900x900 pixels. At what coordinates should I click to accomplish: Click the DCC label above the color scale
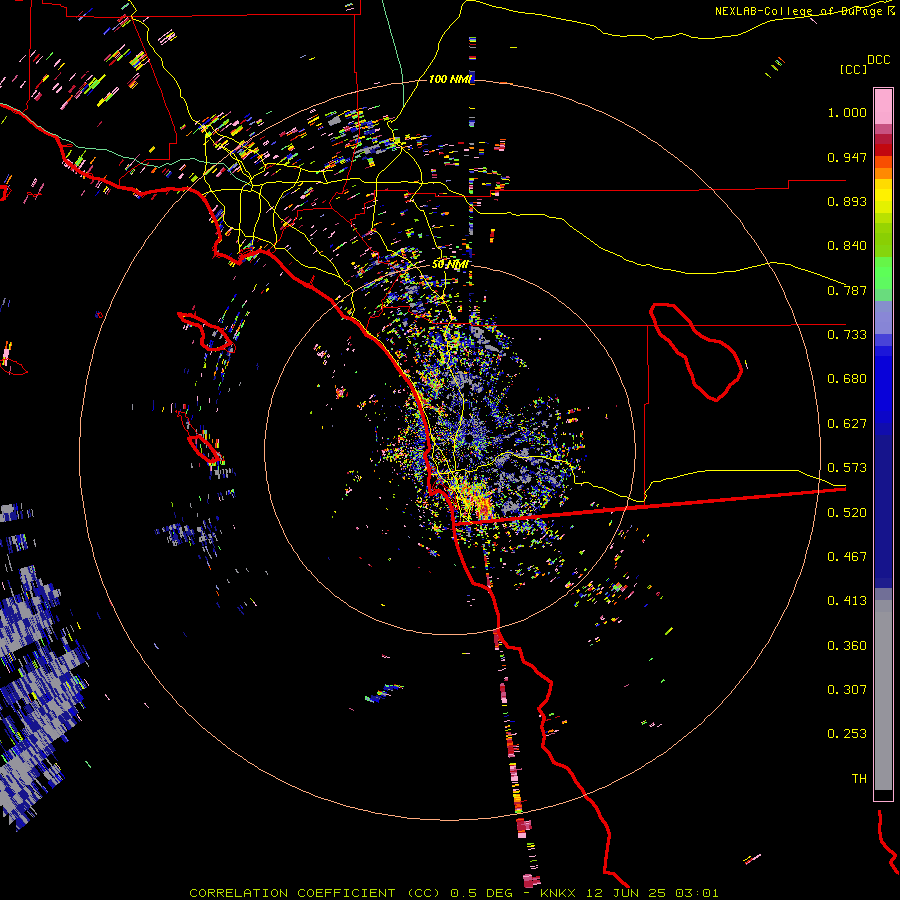point(879,60)
